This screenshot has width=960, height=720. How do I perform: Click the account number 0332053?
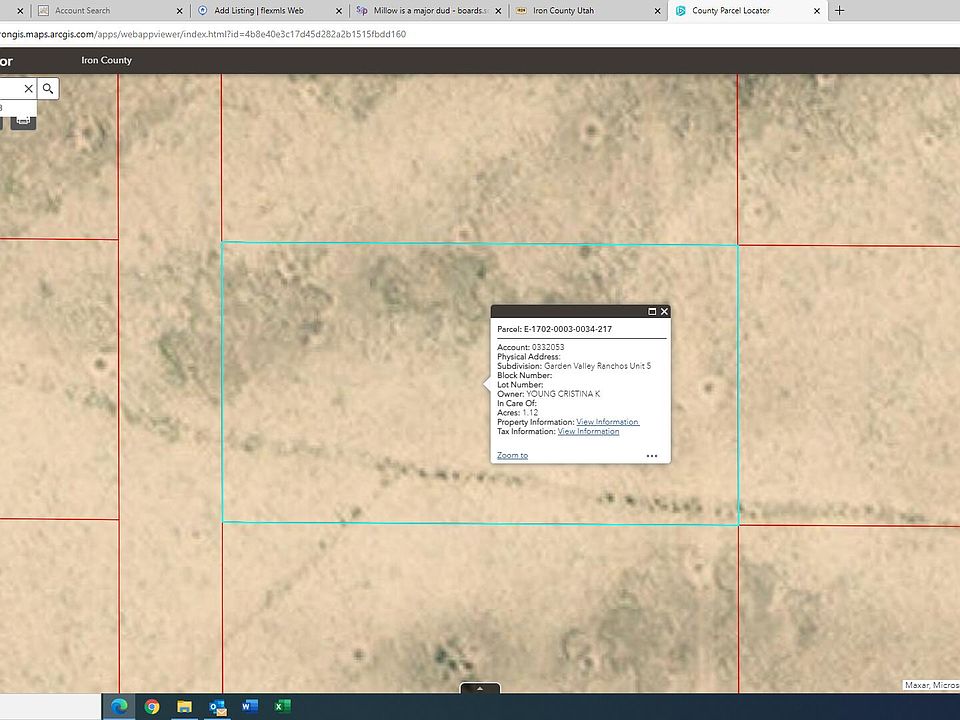pos(548,347)
